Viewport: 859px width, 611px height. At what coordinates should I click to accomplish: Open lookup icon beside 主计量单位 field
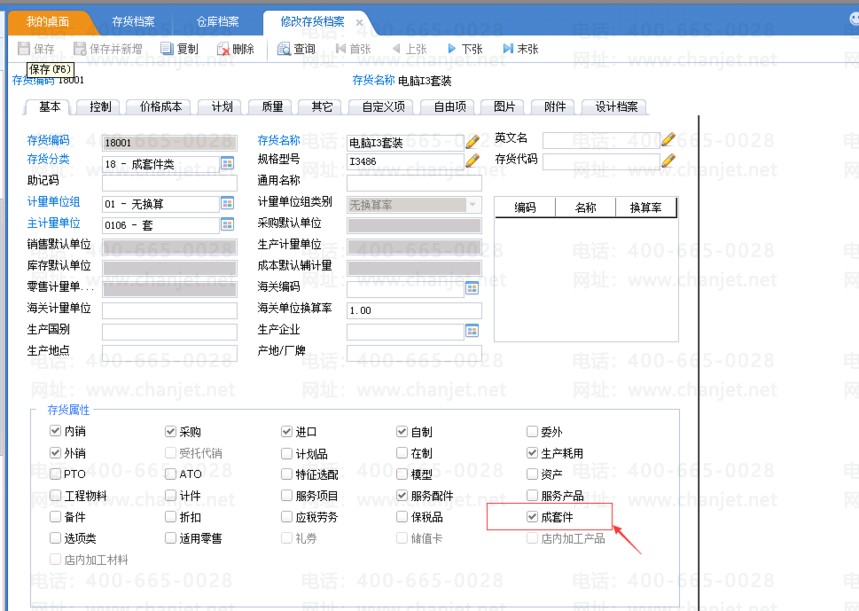[227, 224]
